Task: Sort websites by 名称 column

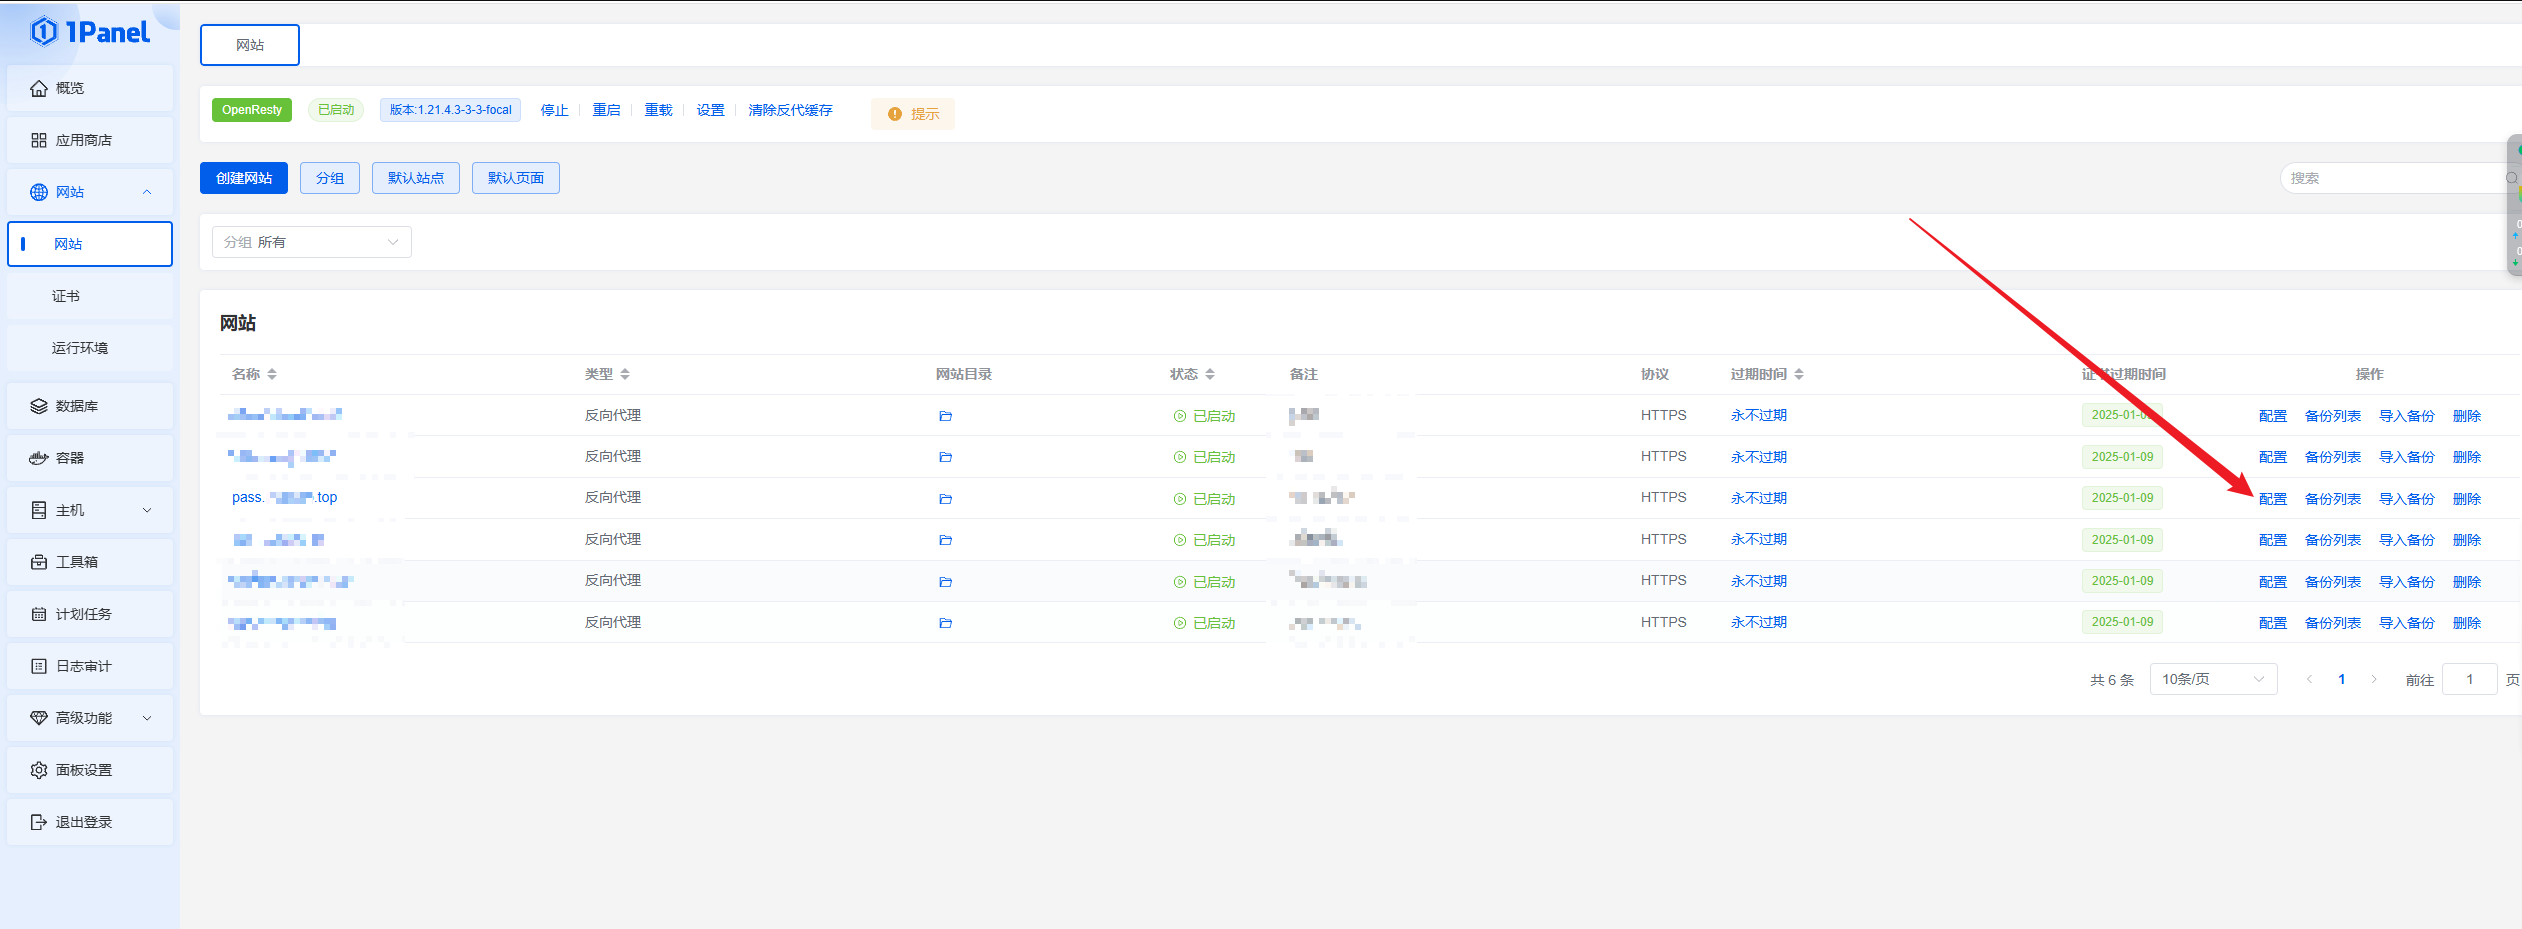Action: click(x=272, y=374)
